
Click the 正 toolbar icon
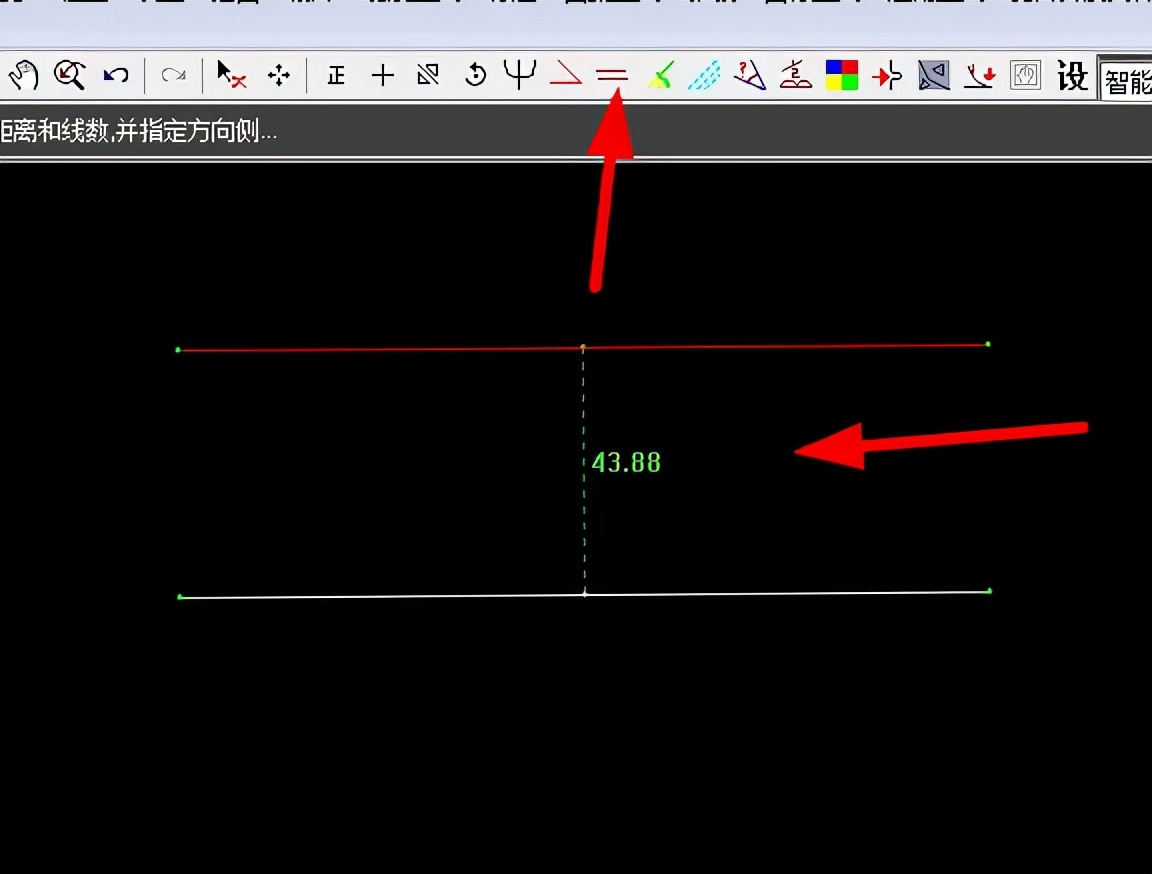tap(336, 75)
